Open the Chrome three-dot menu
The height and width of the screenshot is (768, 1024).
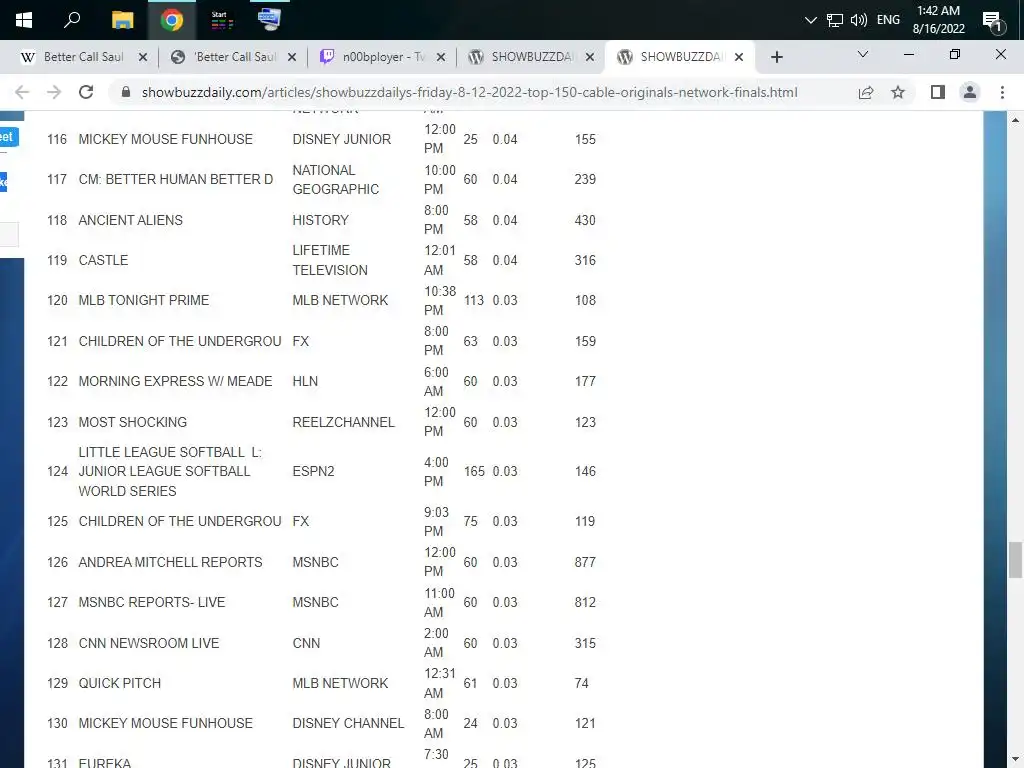tap(1002, 92)
